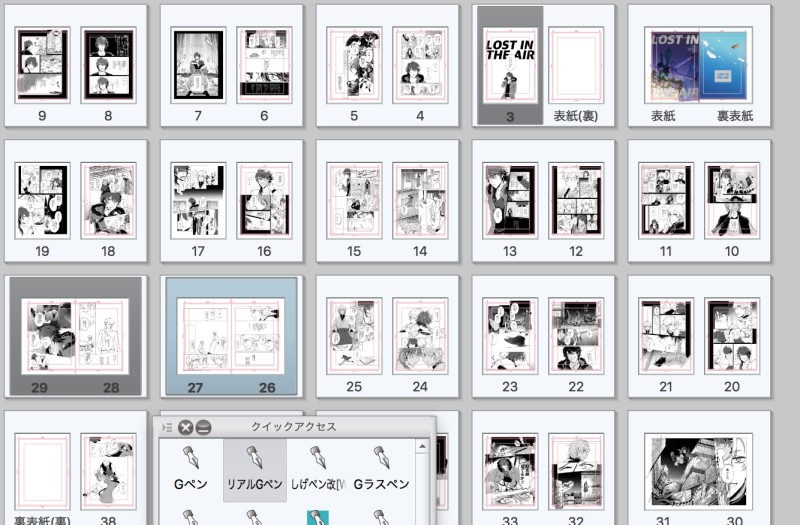Select page 33 thumbnail
The height and width of the screenshot is (525, 800).
[x=510, y=472]
